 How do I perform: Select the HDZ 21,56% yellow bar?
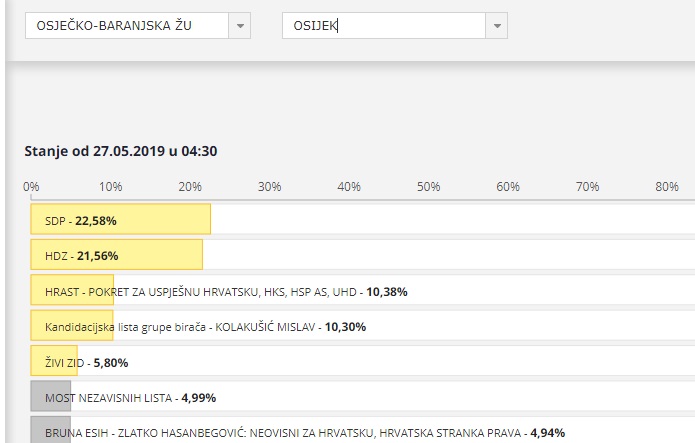[x=117, y=255]
